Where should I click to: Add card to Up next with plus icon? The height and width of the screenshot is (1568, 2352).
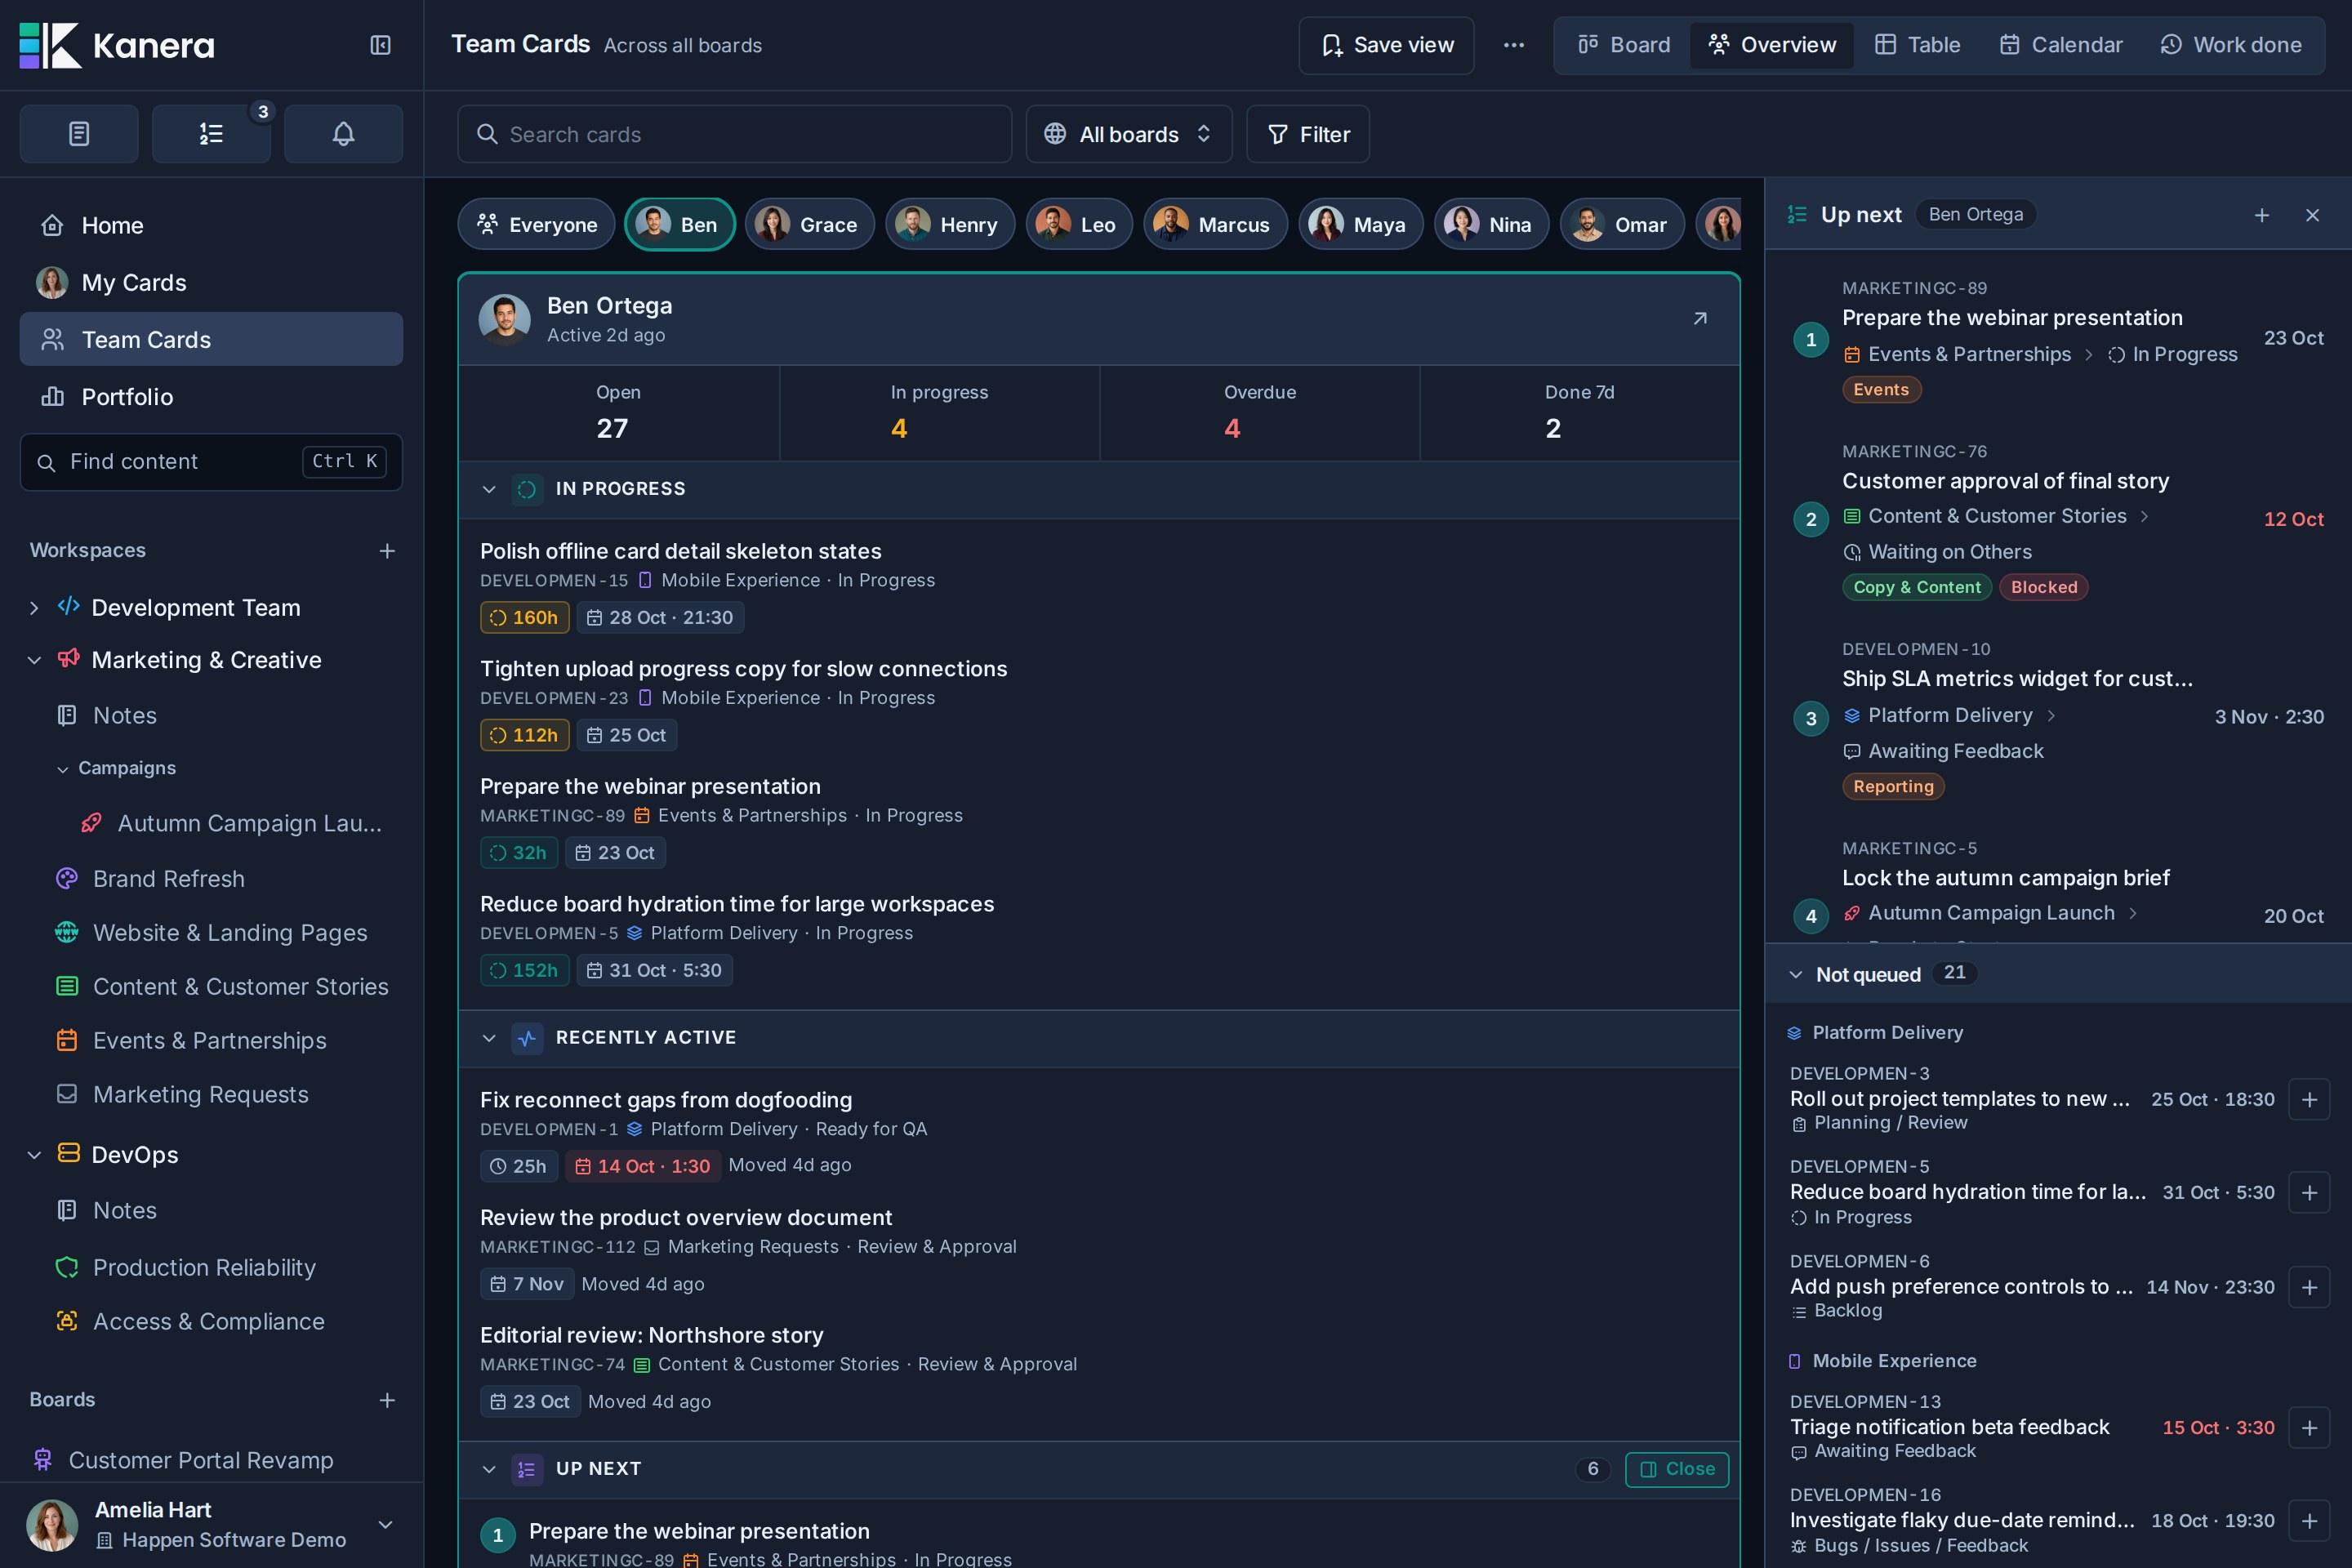tap(2262, 215)
